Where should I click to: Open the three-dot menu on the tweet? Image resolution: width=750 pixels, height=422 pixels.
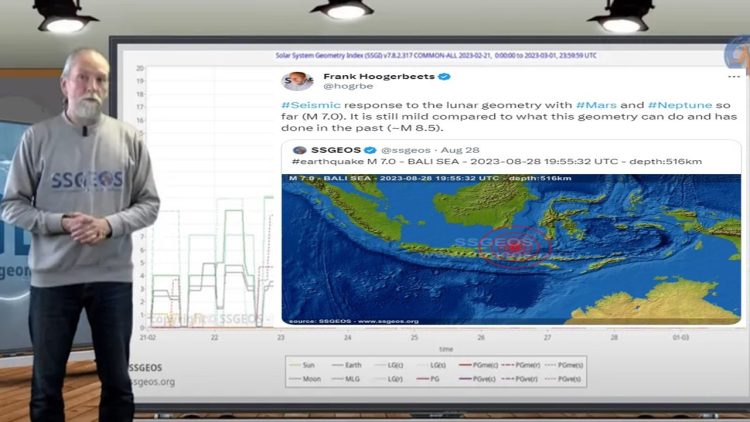click(733, 77)
